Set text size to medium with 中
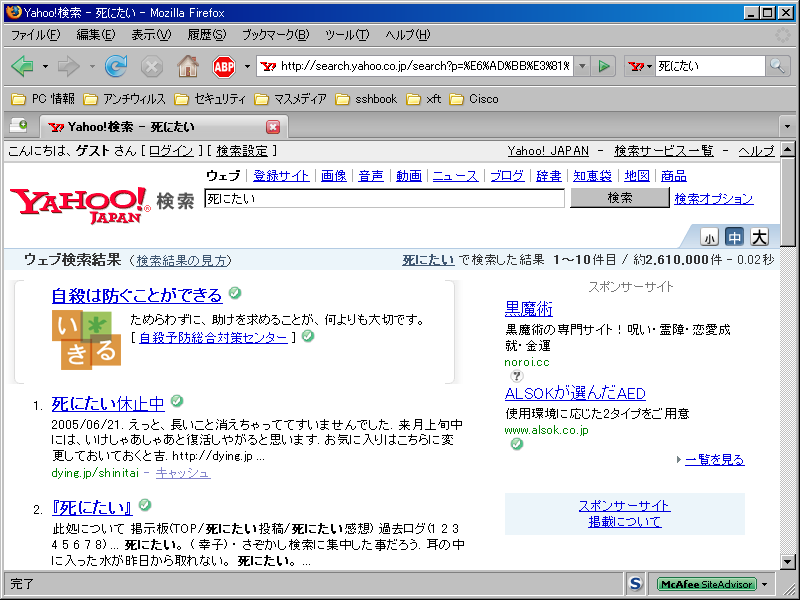The image size is (800, 600). tap(734, 237)
